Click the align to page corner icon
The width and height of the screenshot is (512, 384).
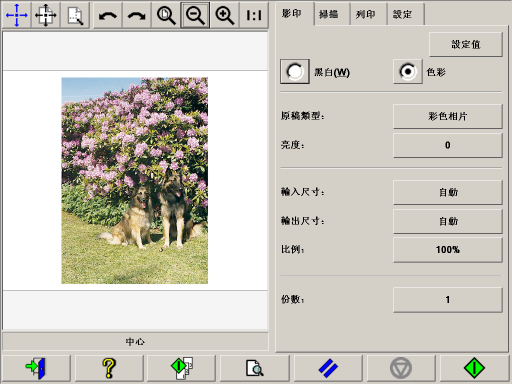click(75, 15)
